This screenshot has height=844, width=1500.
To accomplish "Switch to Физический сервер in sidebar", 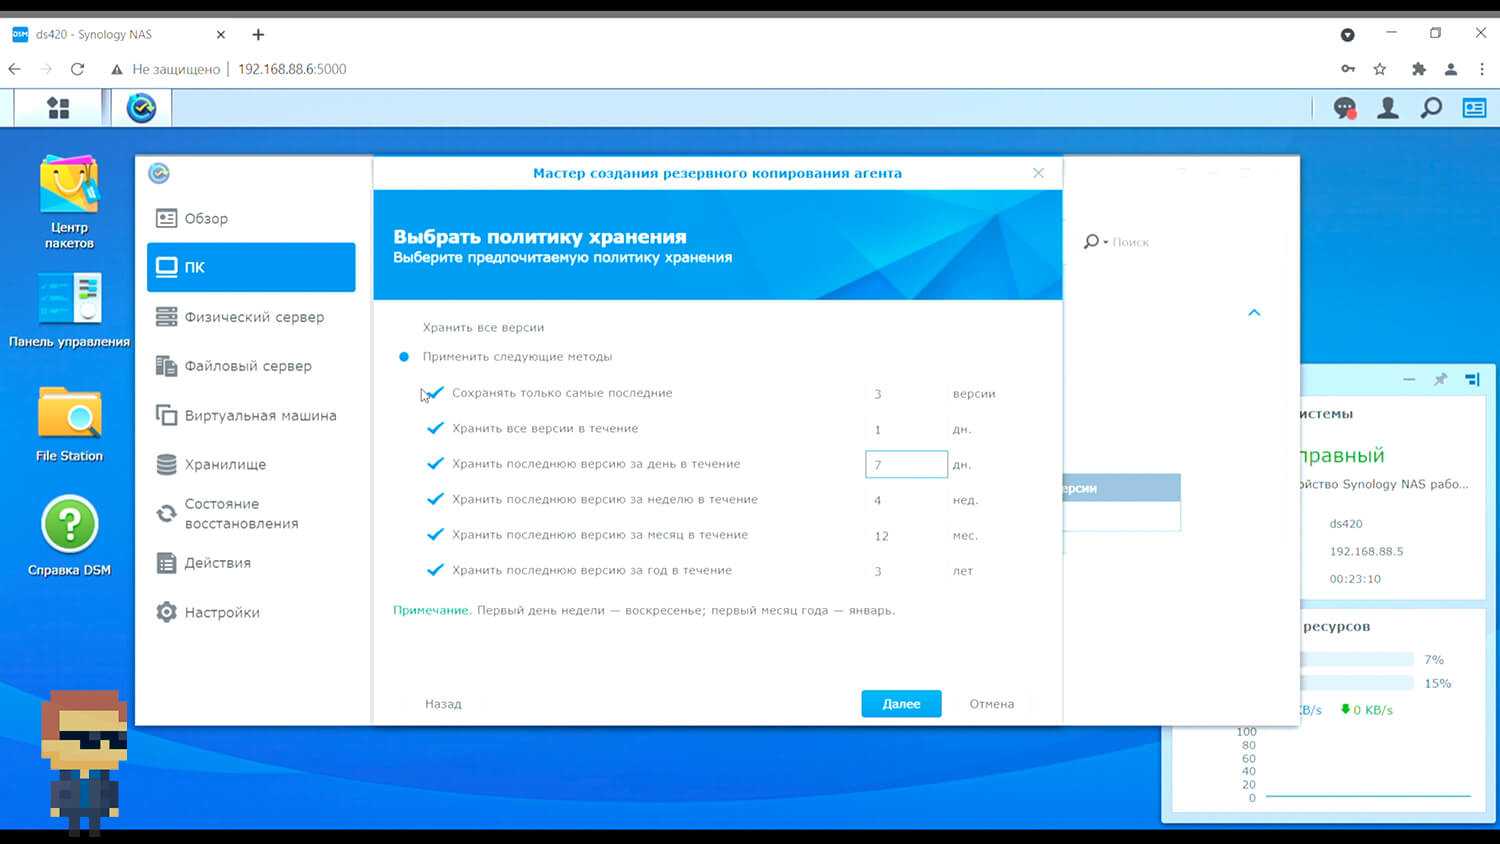I will [254, 317].
